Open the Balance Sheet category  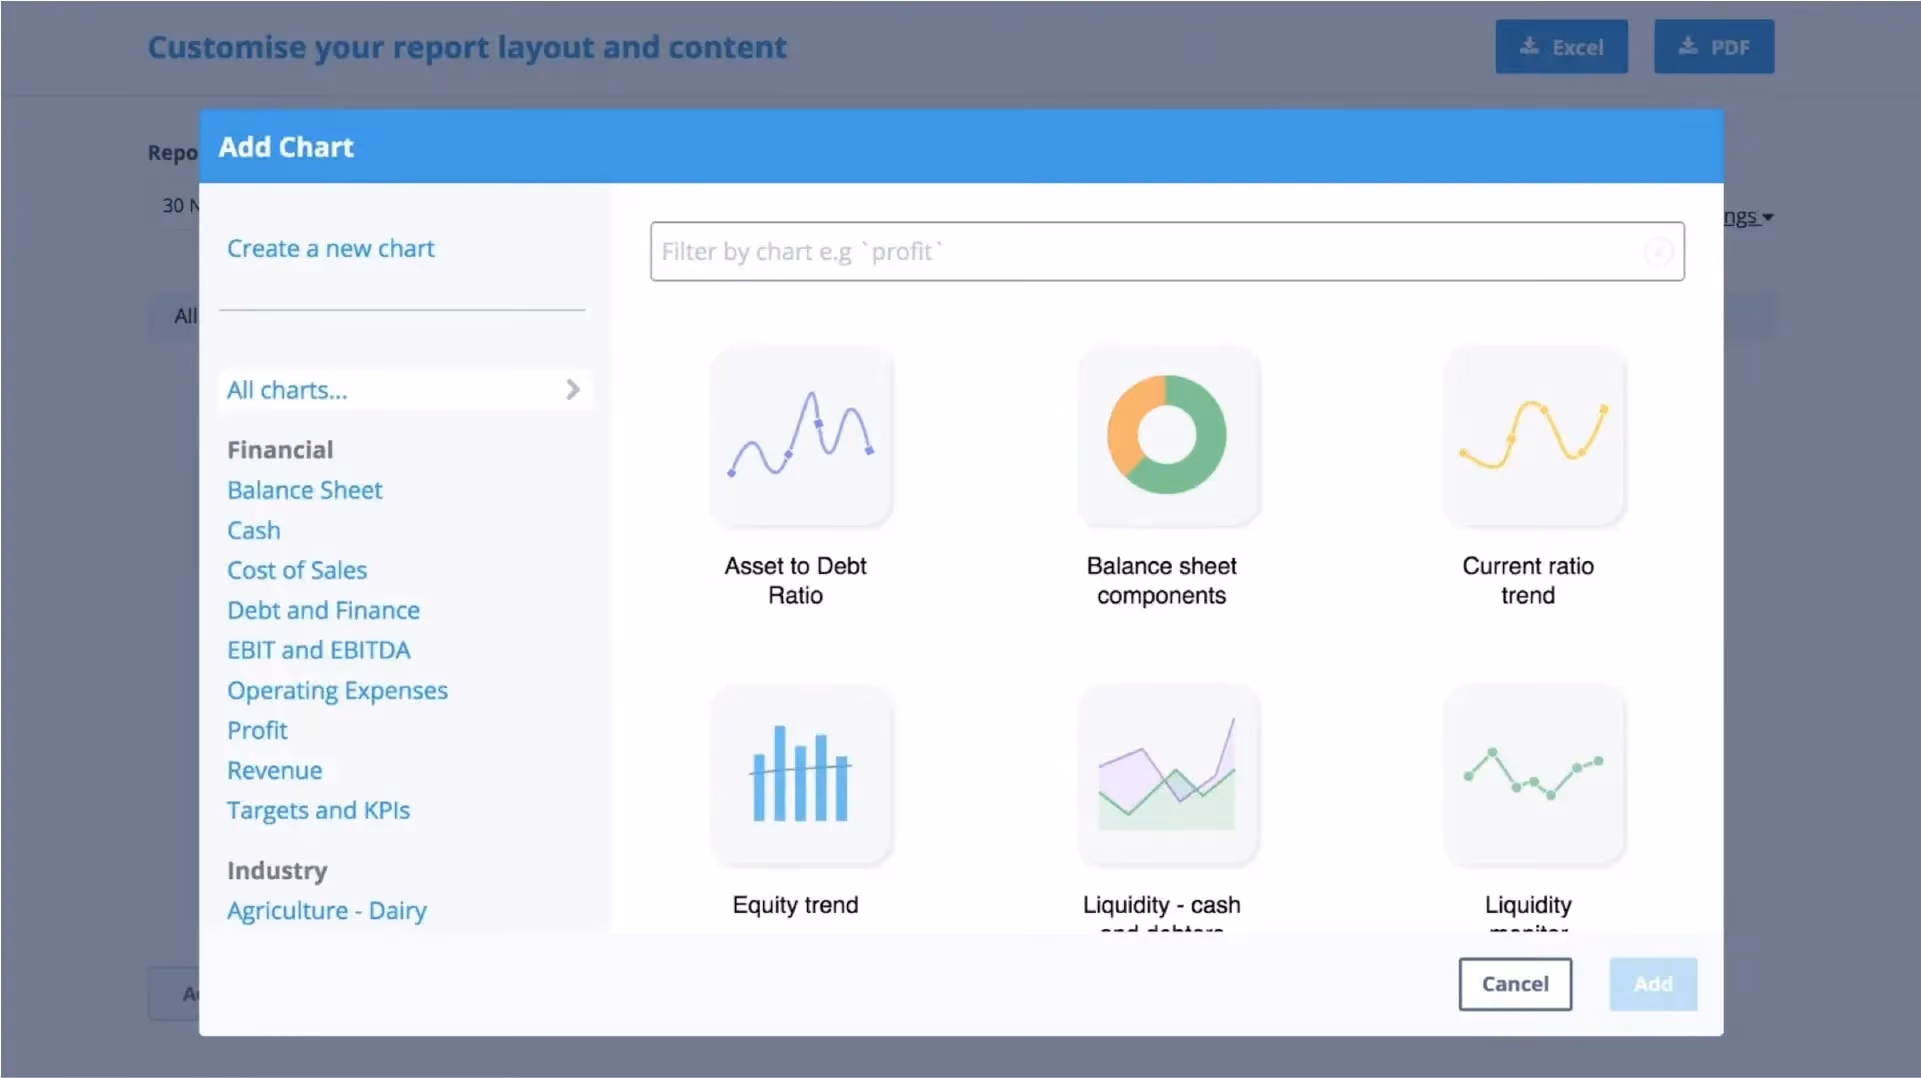pos(305,490)
